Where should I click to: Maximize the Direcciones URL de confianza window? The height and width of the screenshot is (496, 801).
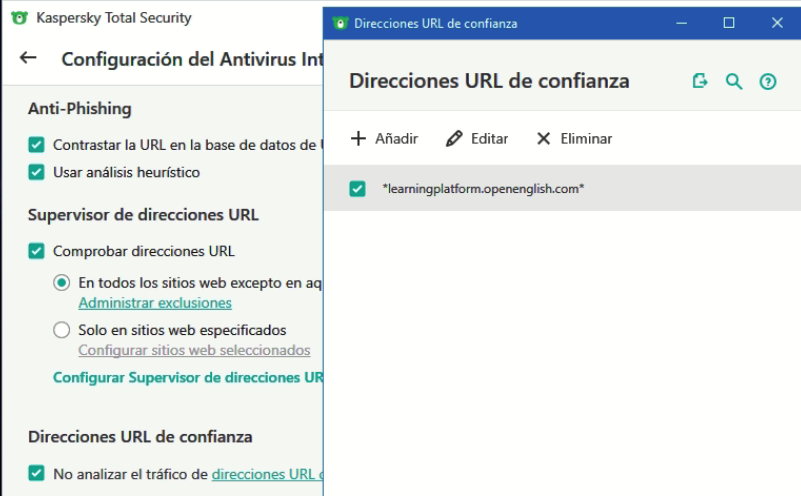(729, 23)
